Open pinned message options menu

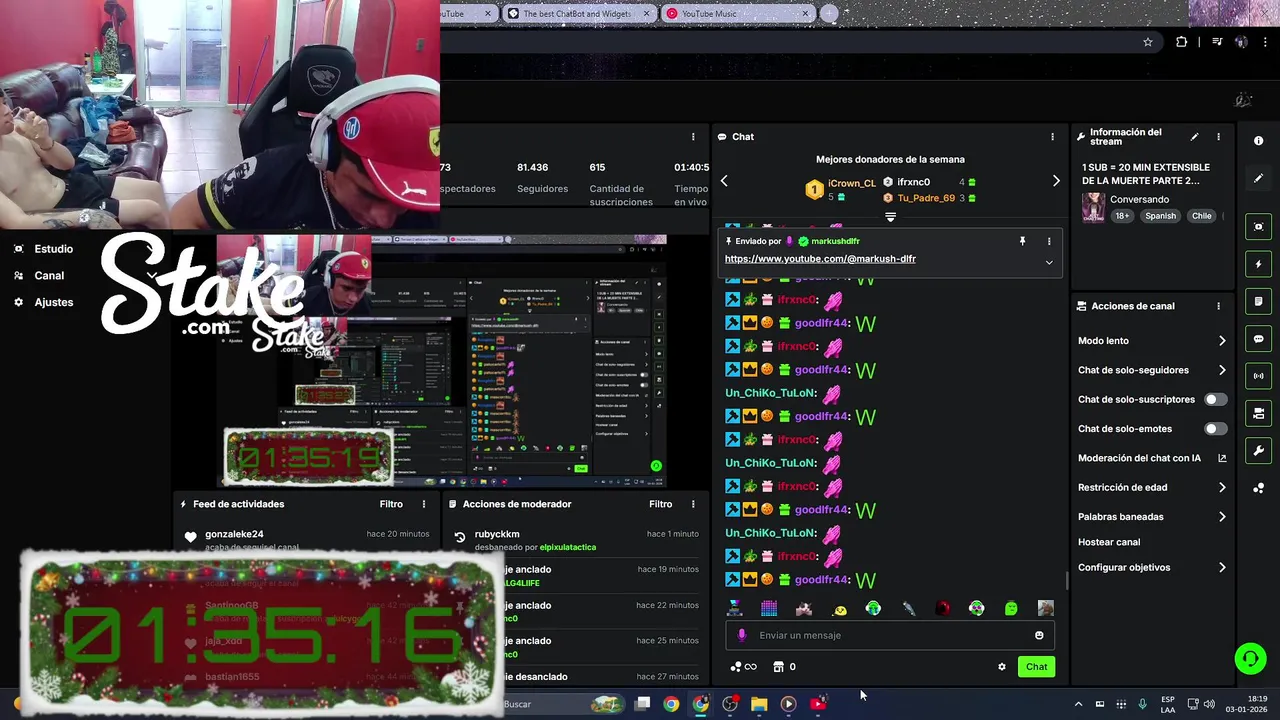pos(1049,241)
